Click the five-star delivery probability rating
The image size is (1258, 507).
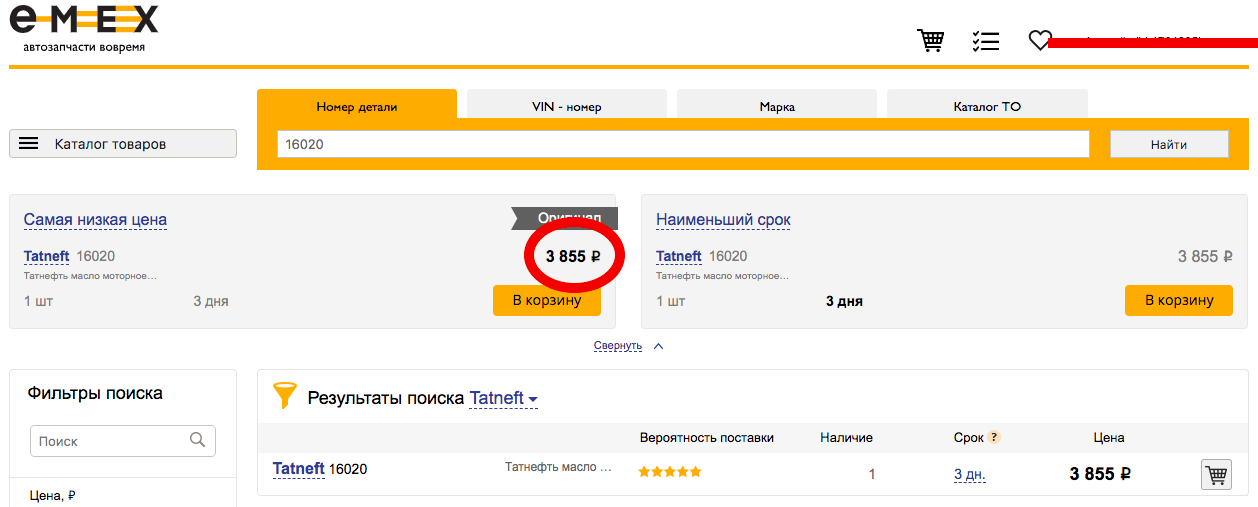click(x=670, y=471)
